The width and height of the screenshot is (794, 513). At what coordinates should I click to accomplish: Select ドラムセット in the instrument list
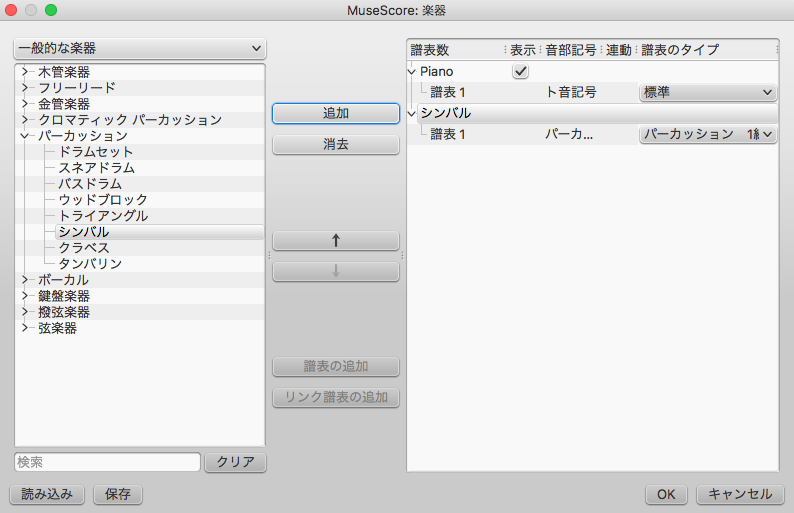[x=96, y=152]
